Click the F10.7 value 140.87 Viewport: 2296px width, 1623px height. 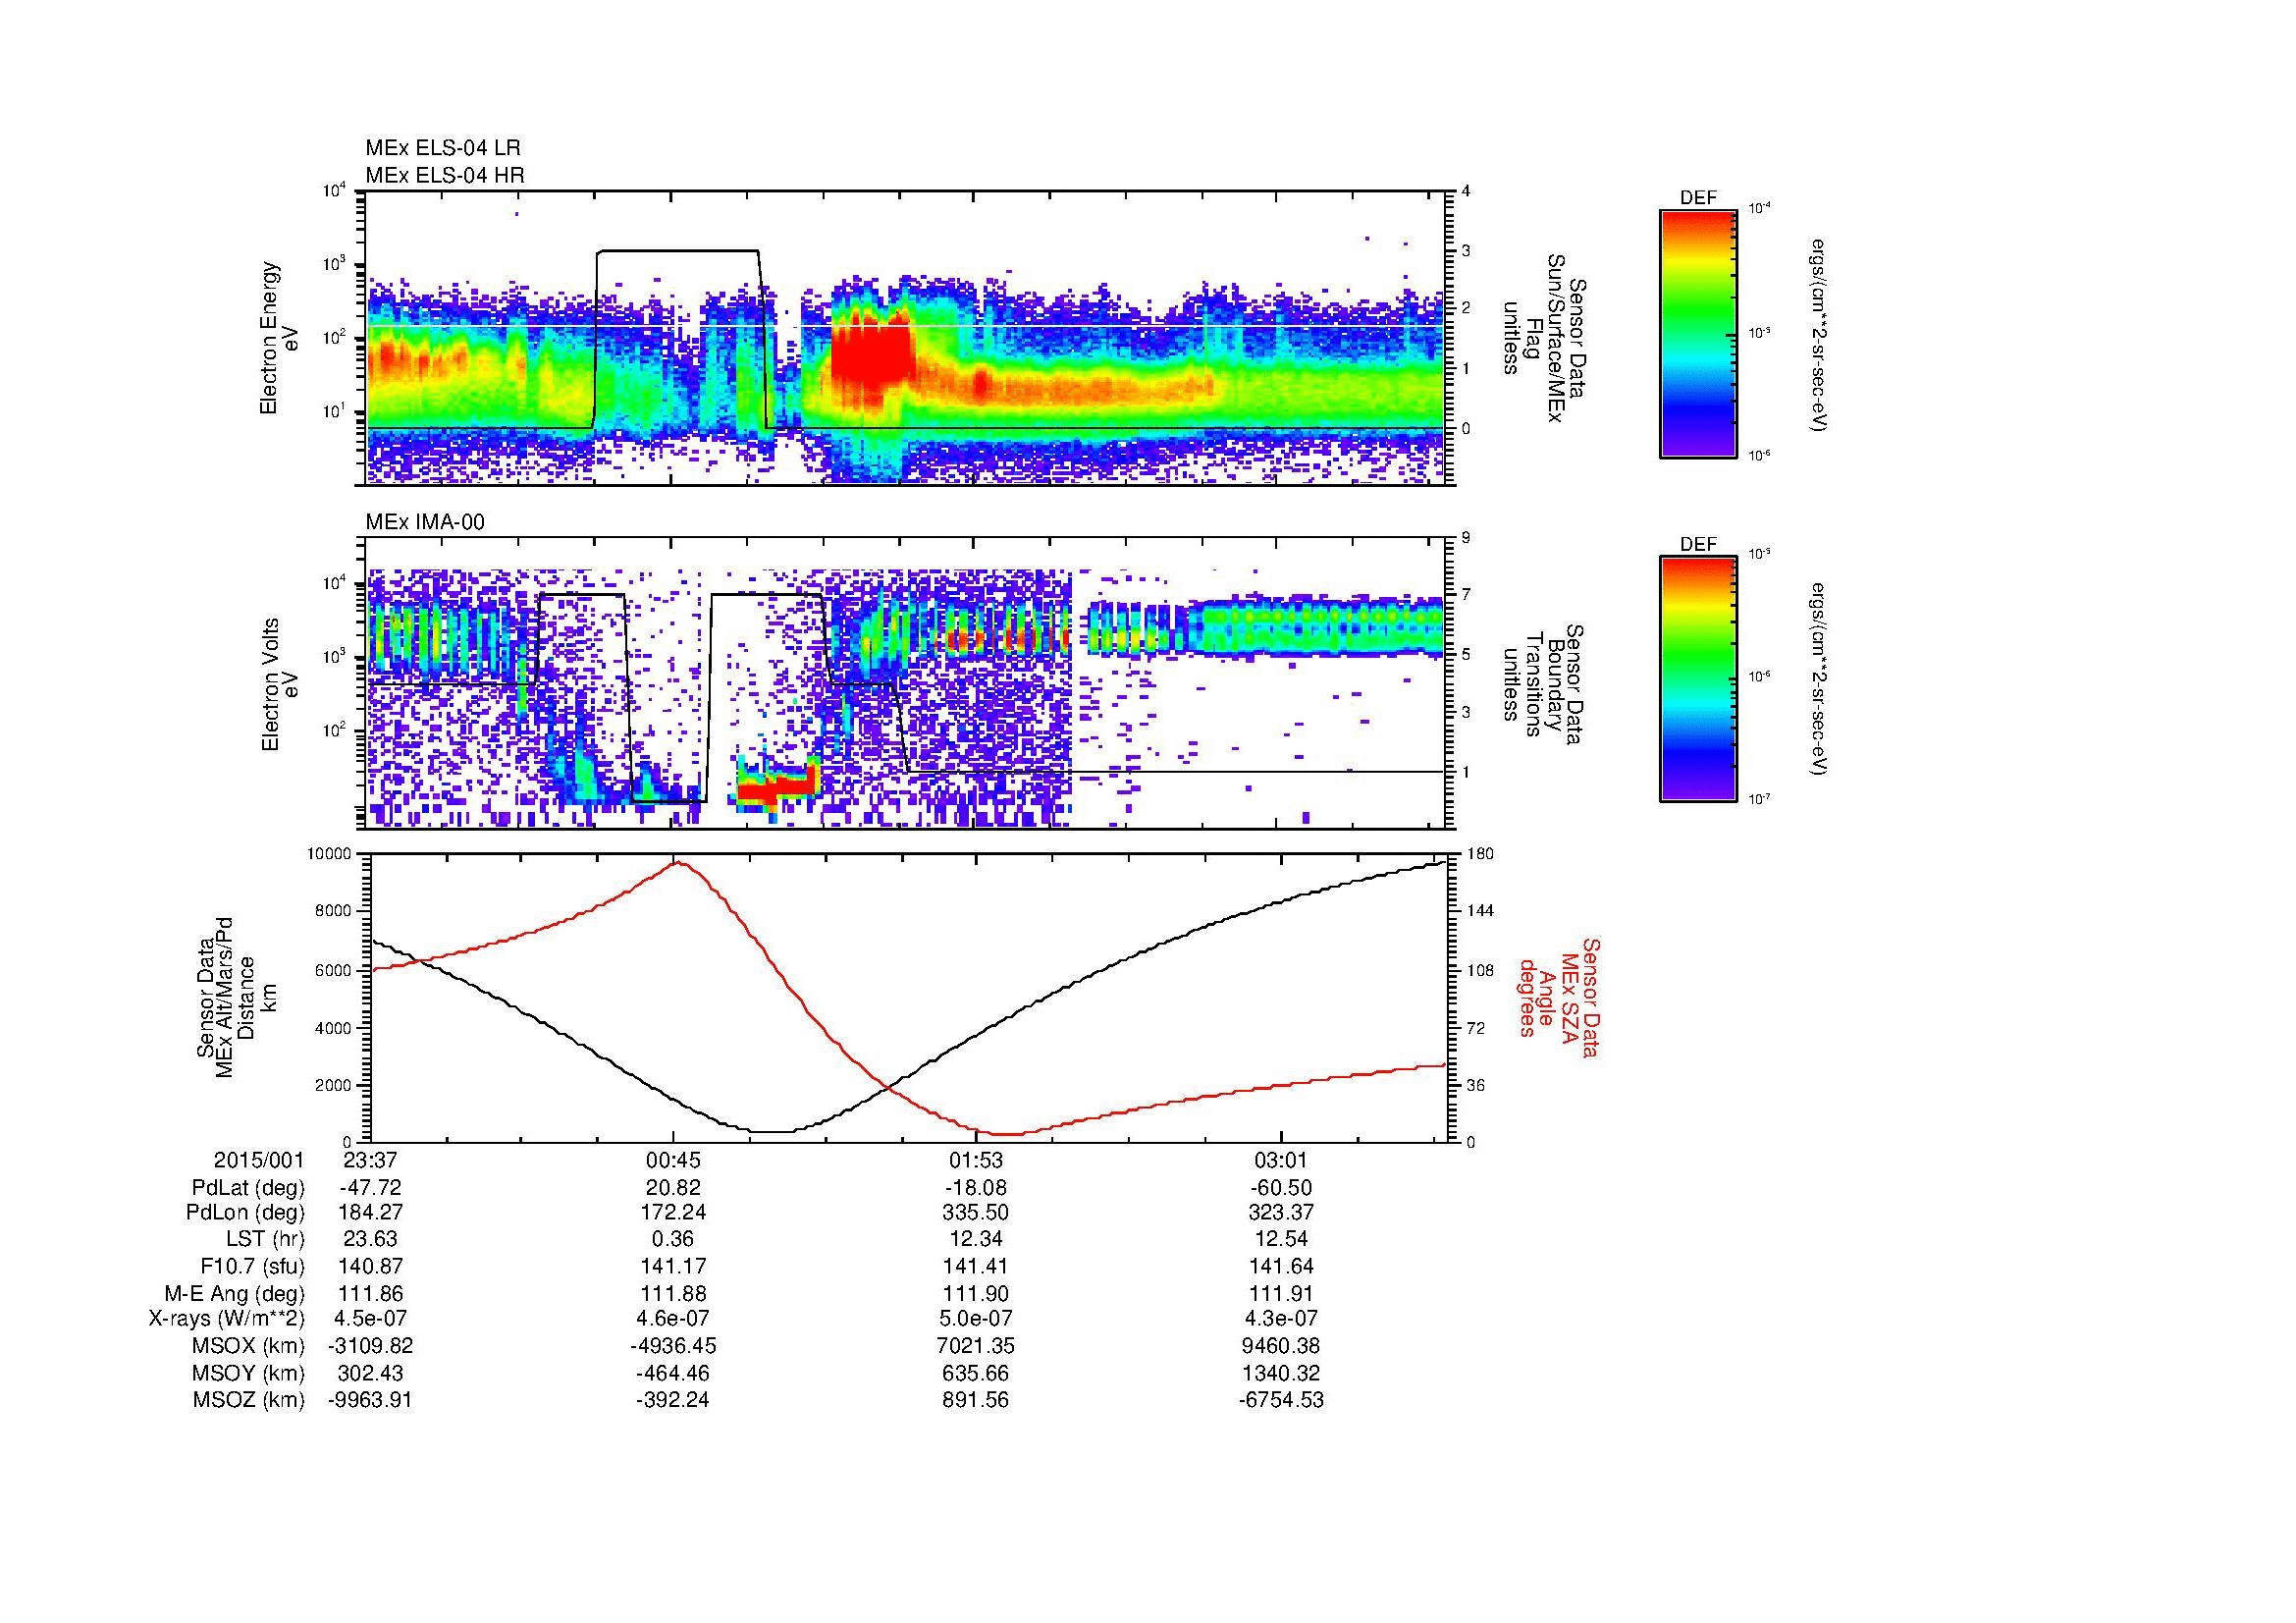[x=370, y=1267]
